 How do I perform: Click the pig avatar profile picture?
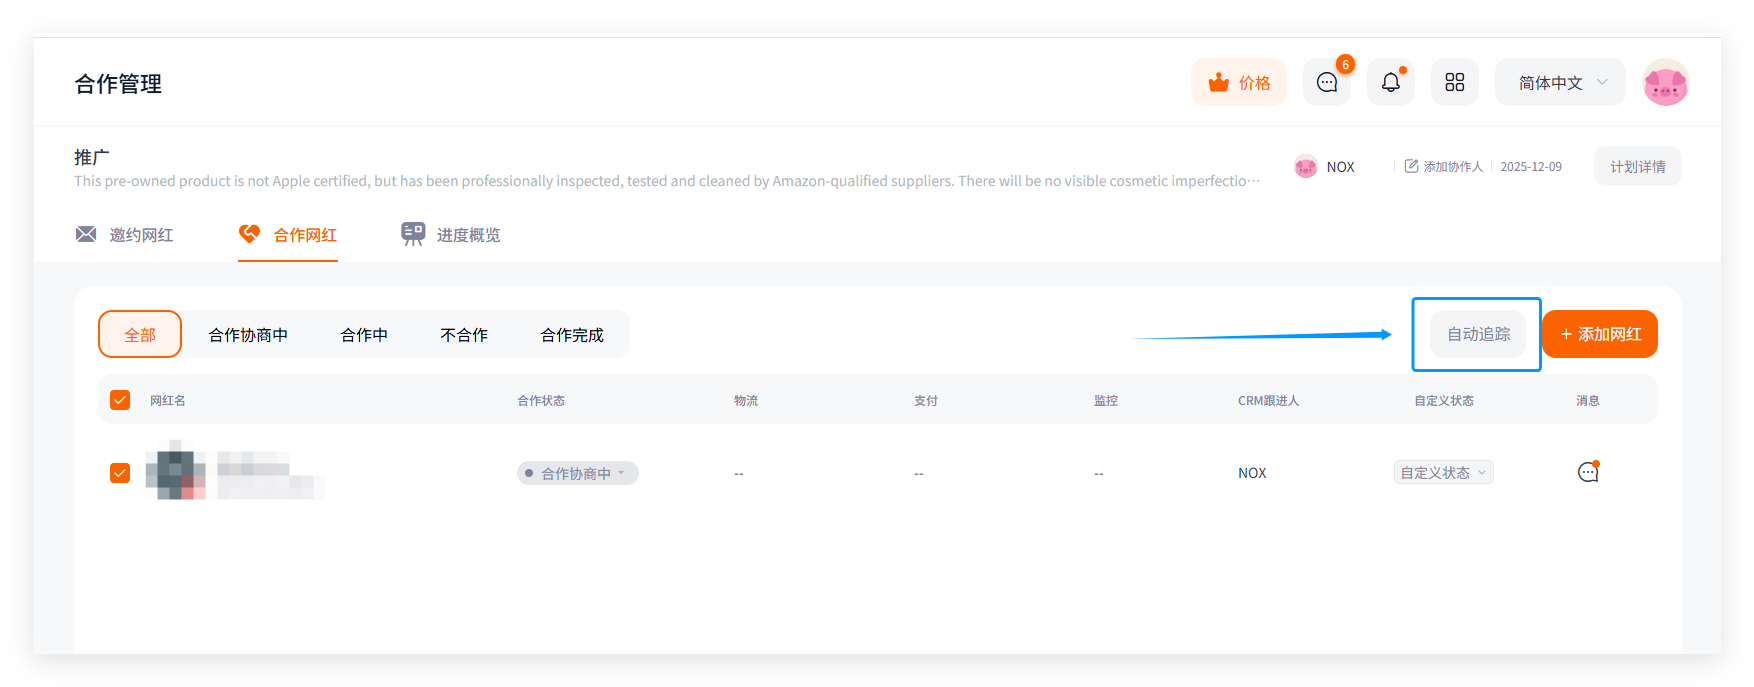click(1665, 83)
